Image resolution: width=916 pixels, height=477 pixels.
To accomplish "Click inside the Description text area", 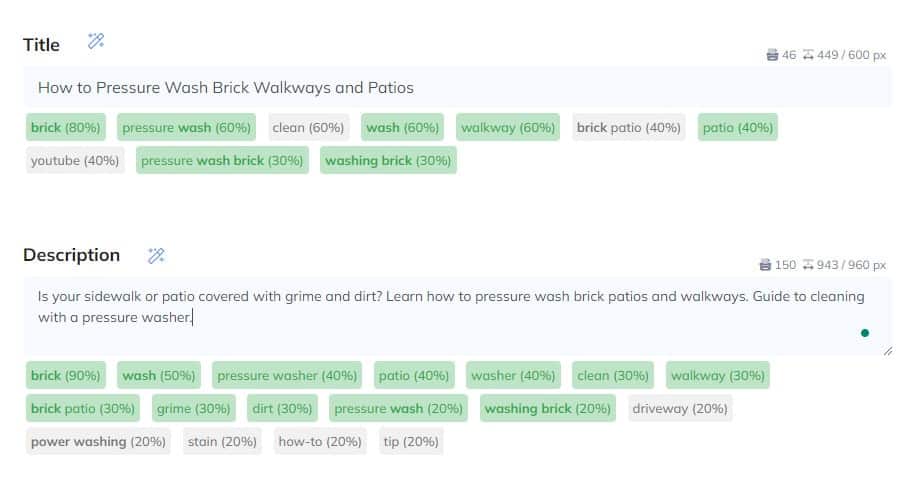I will 458,316.
